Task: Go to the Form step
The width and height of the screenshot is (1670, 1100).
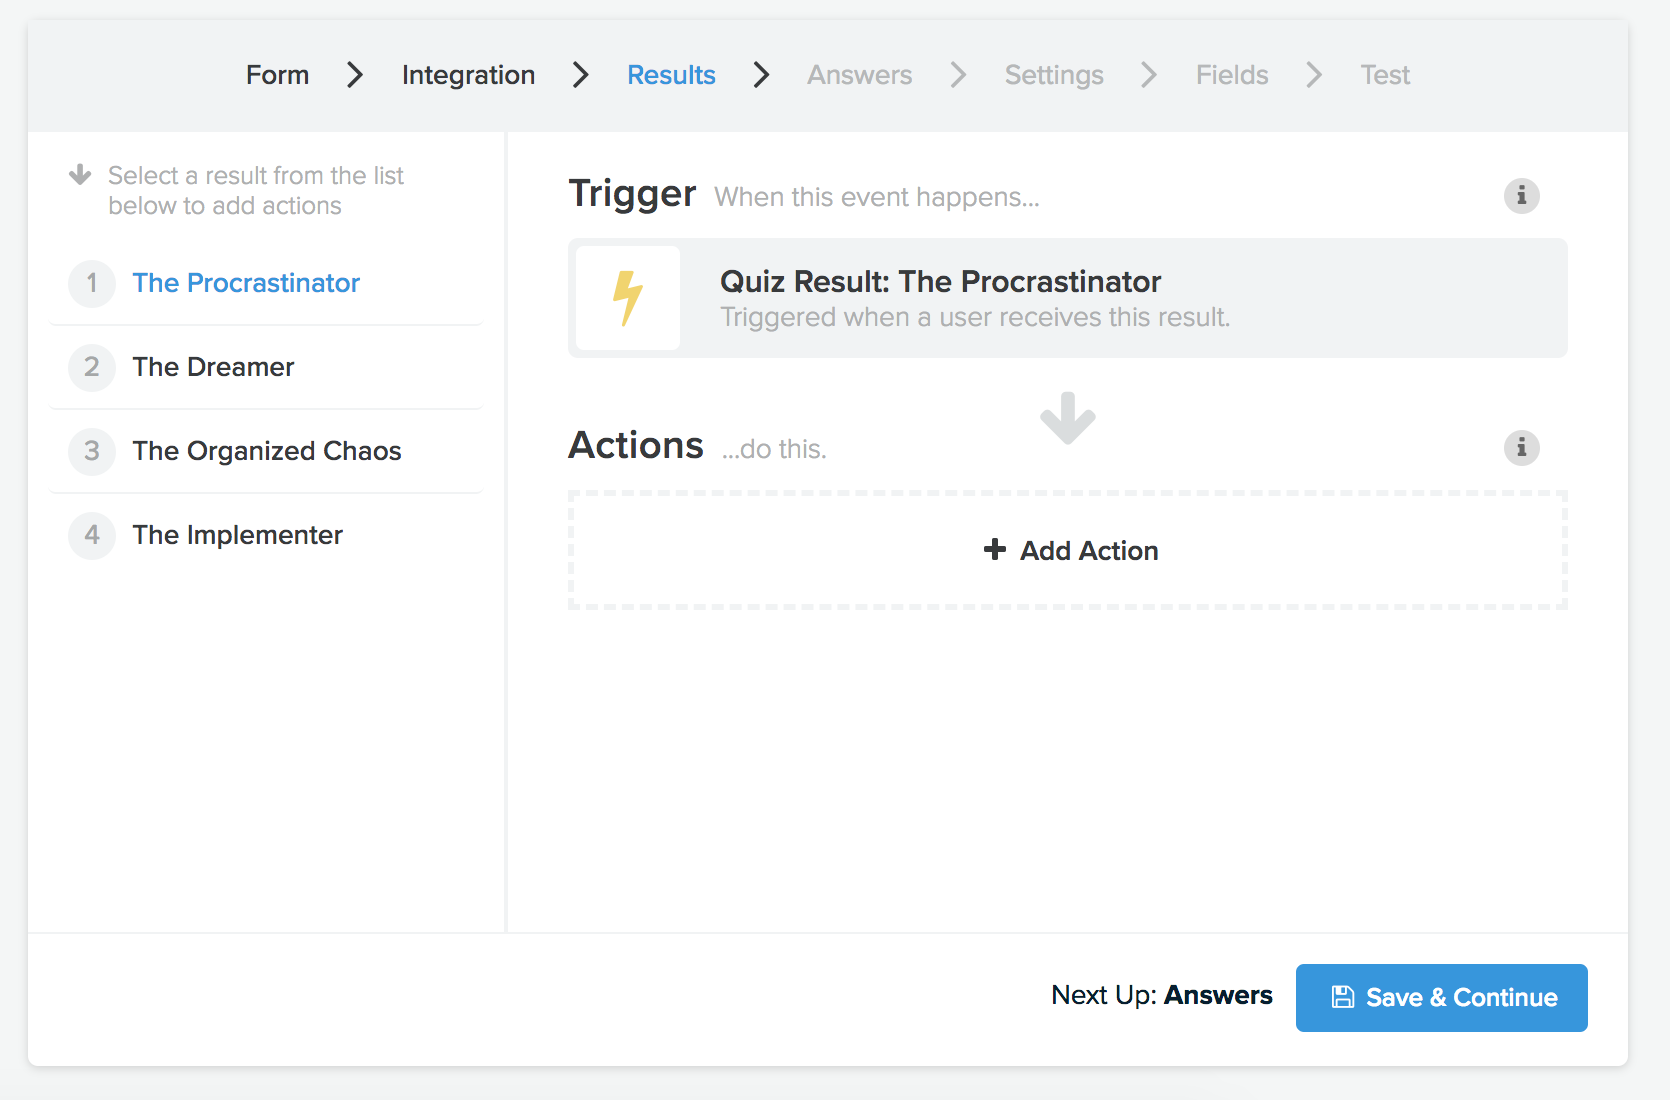Action: (x=278, y=75)
